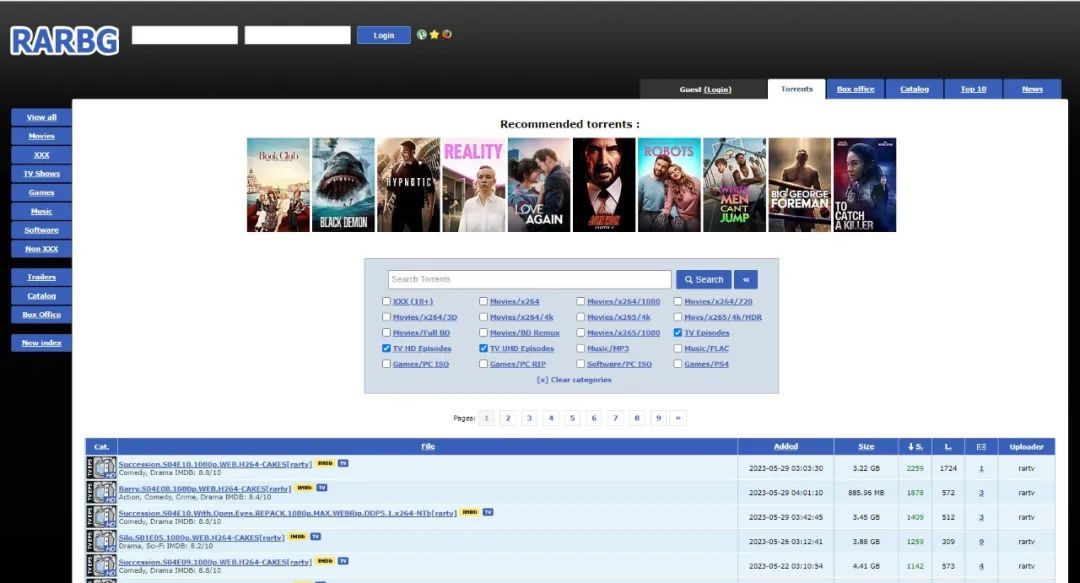Open the Black Demon poster
The height and width of the screenshot is (583, 1080).
coord(343,185)
